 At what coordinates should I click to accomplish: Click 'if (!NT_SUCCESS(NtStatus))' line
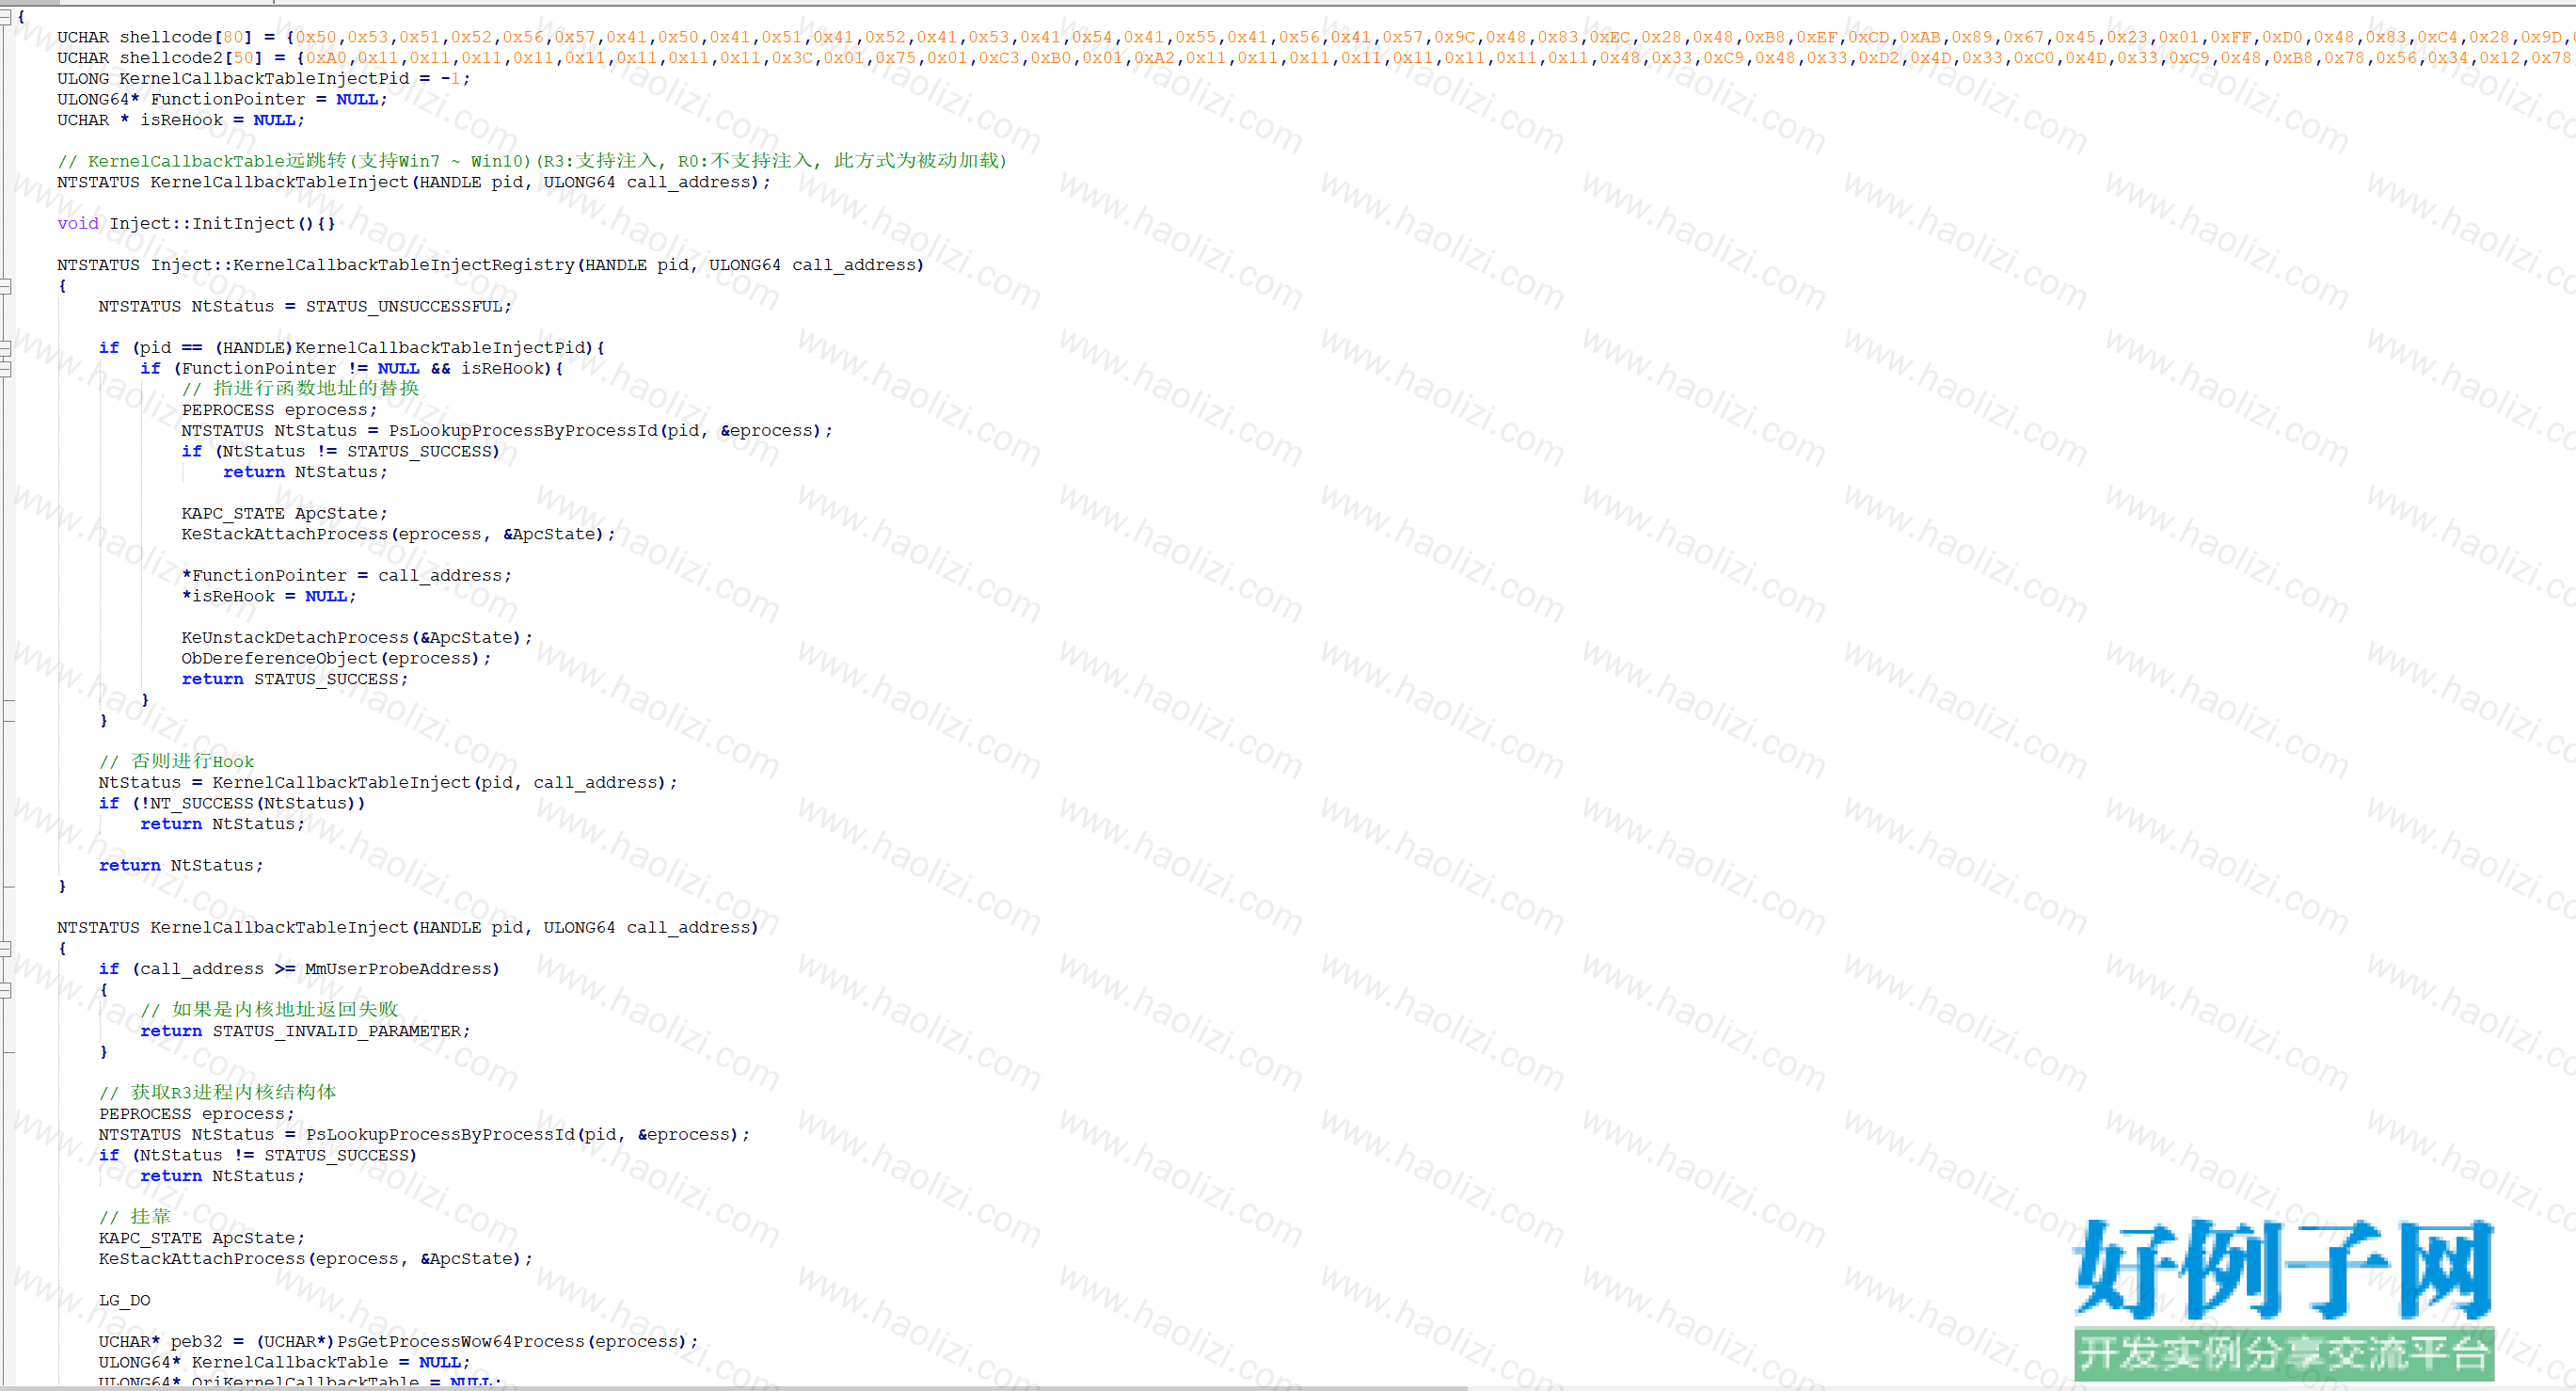coord(232,804)
